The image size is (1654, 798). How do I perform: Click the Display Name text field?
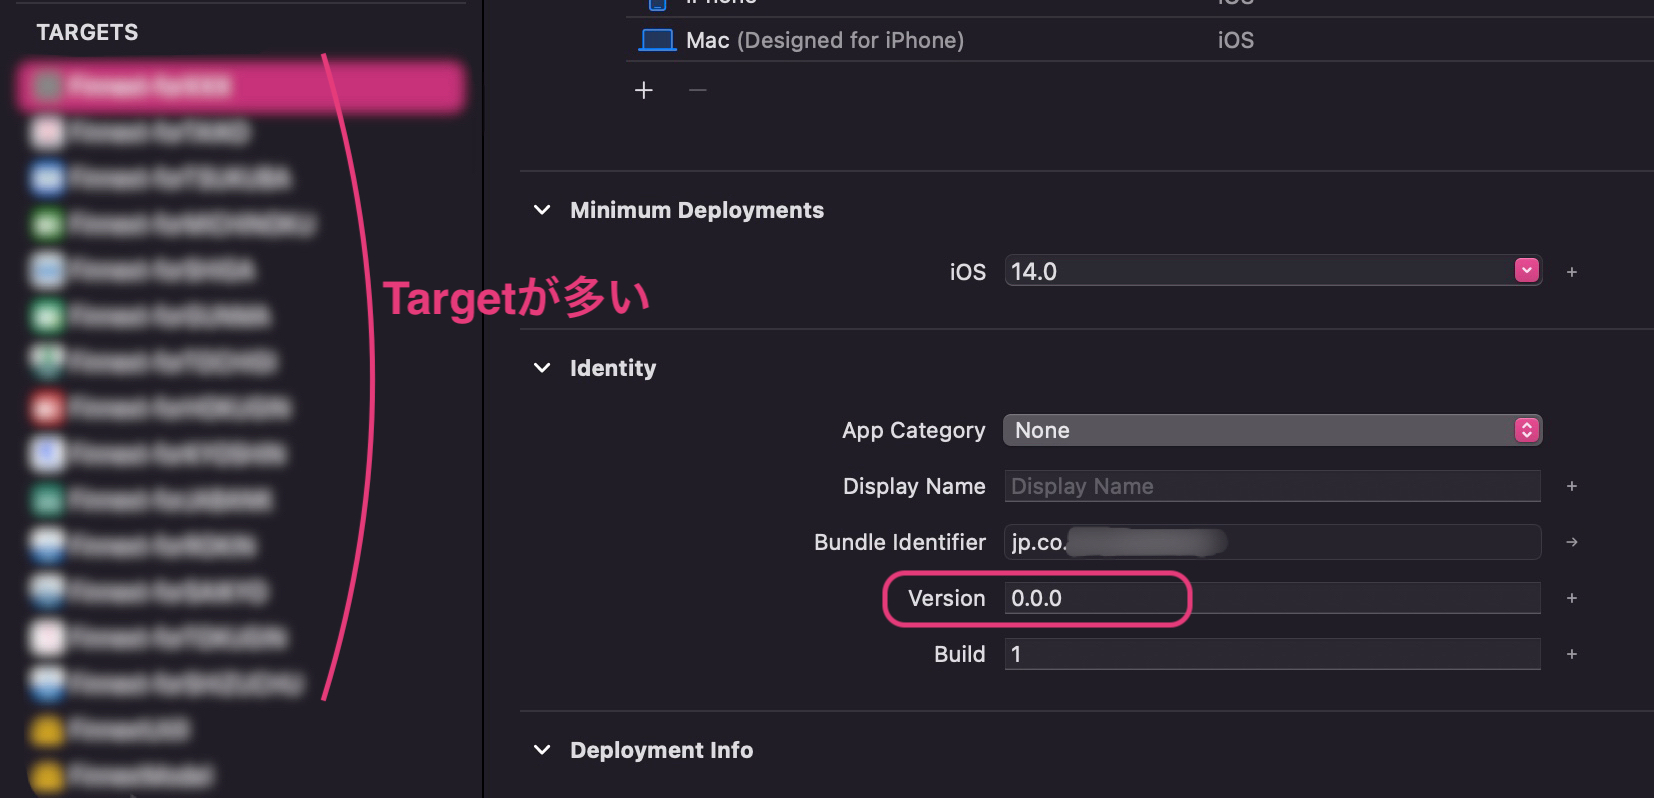coord(1271,486)
